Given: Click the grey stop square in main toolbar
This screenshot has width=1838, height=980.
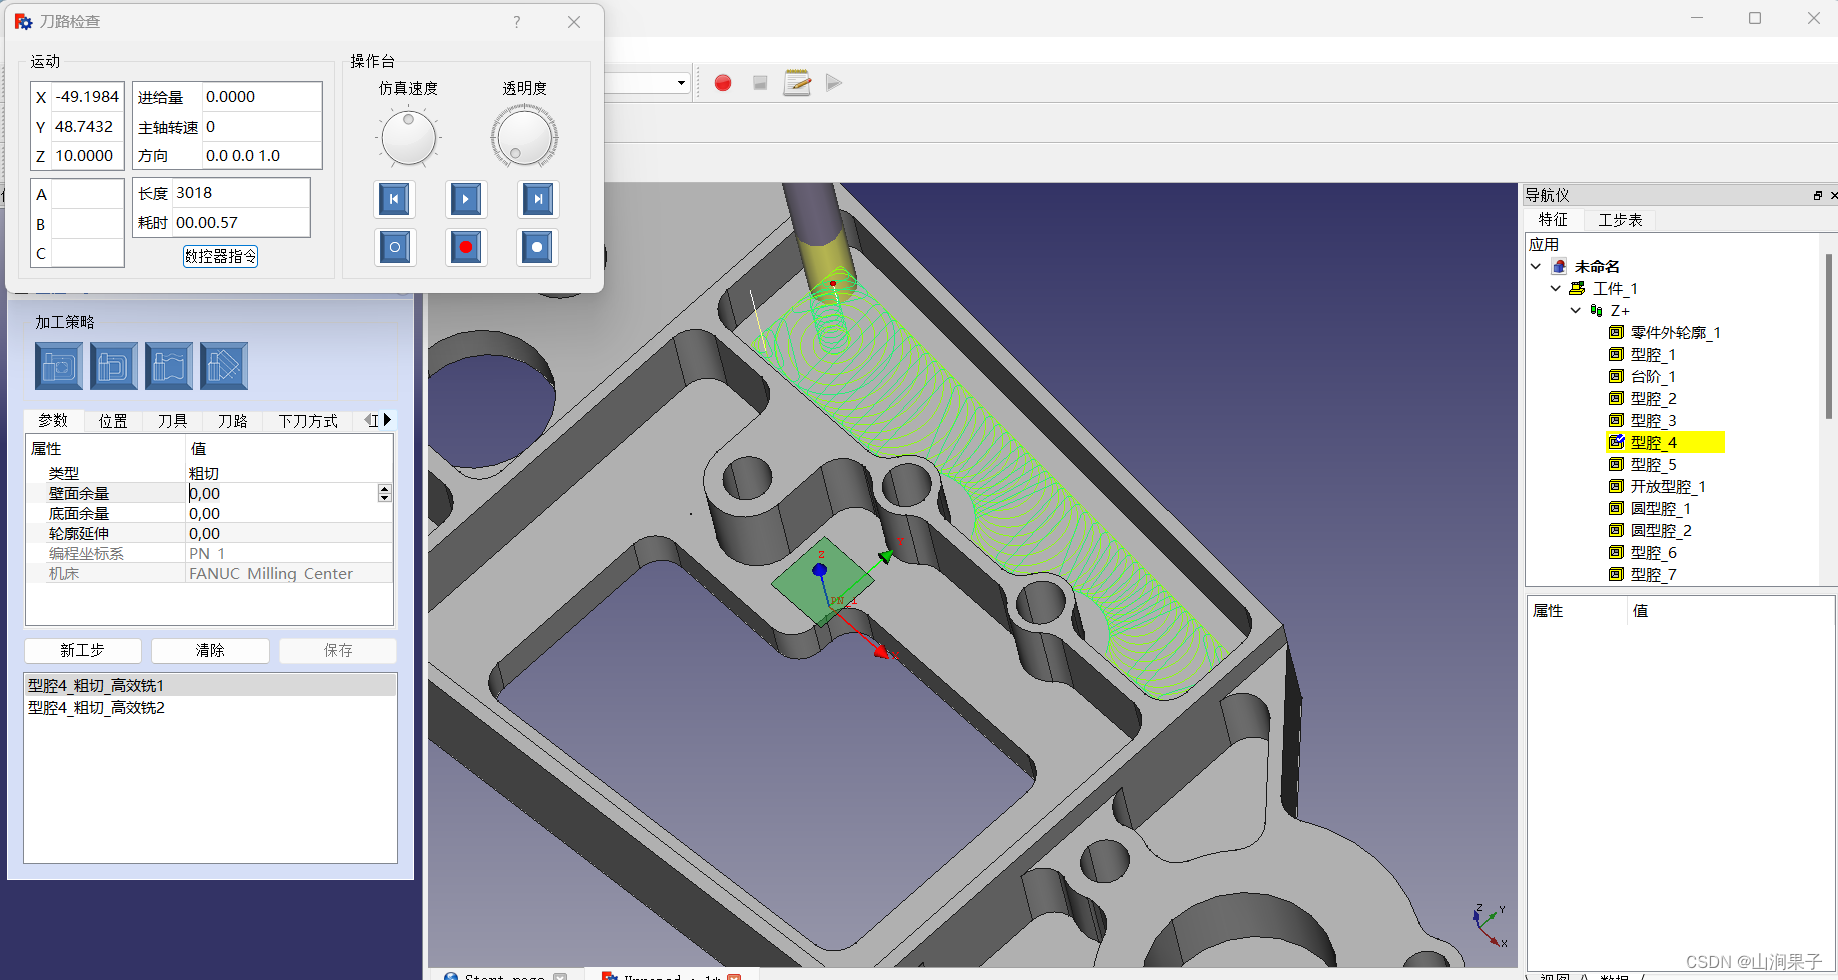Looking at the screenshot, I should (760, 83).
